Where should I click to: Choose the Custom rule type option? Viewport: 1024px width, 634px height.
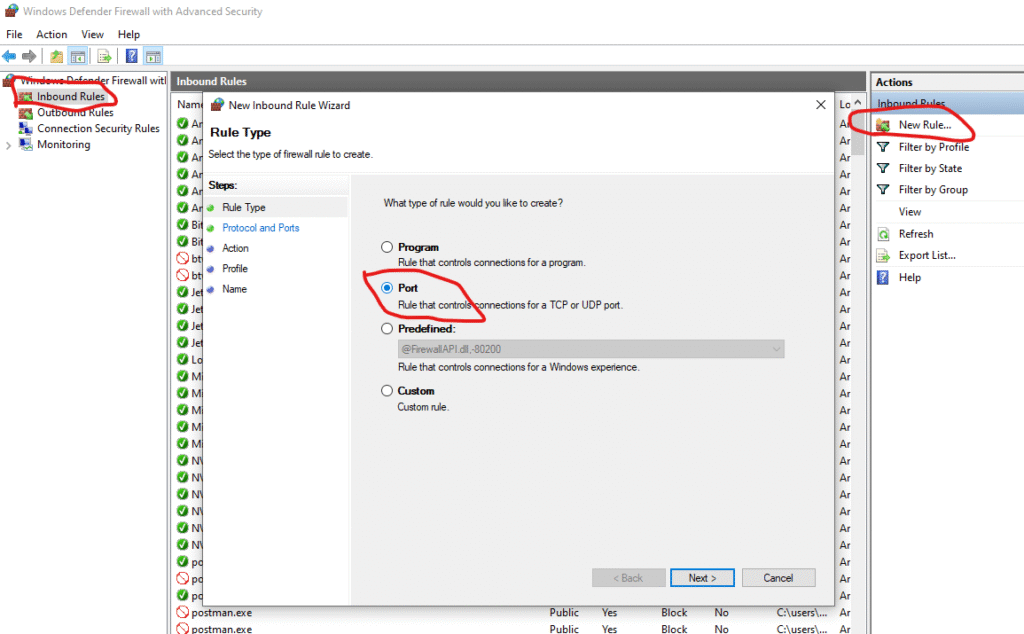tap(387, 390)
